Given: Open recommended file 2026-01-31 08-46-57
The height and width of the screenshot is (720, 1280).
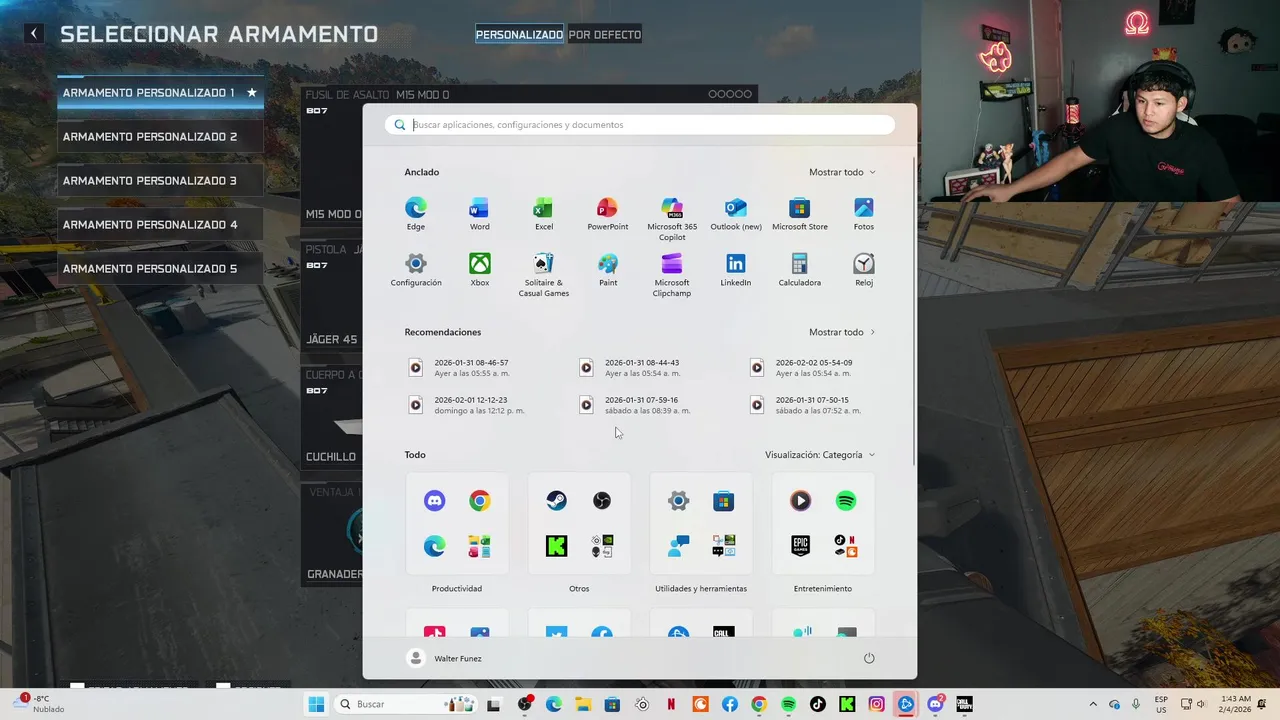Looking at the screenshot, I should coord(460,367).
